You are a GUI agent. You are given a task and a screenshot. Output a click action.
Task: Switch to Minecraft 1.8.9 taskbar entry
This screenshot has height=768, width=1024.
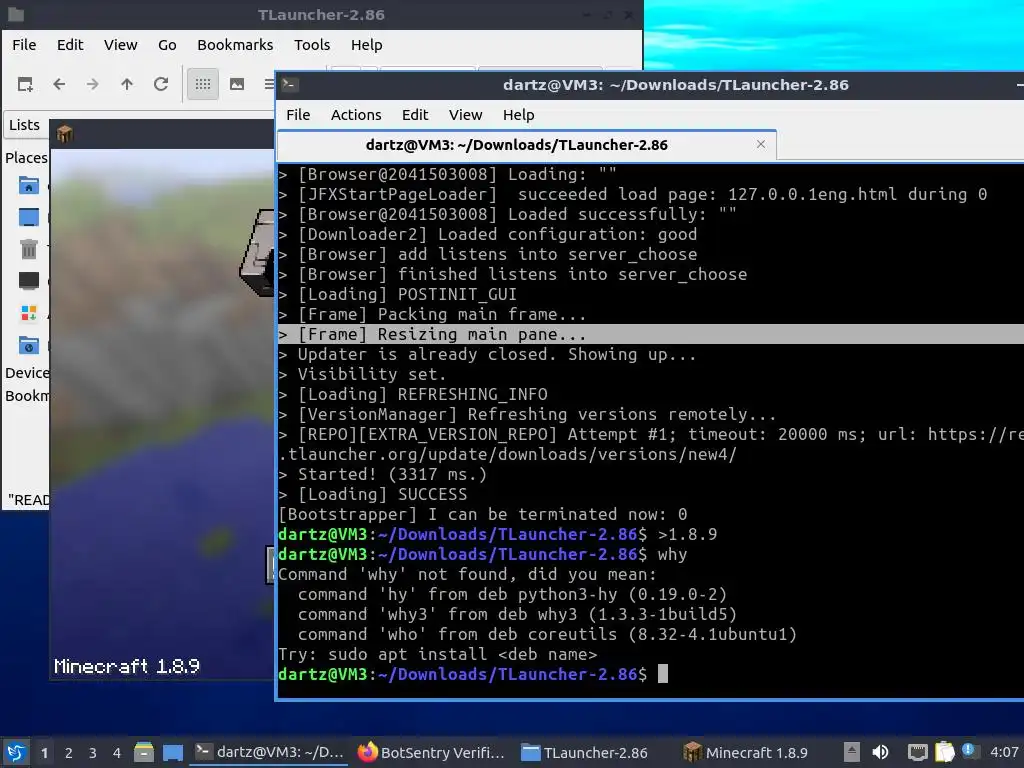pyautogui.click(x=746, y=752)
